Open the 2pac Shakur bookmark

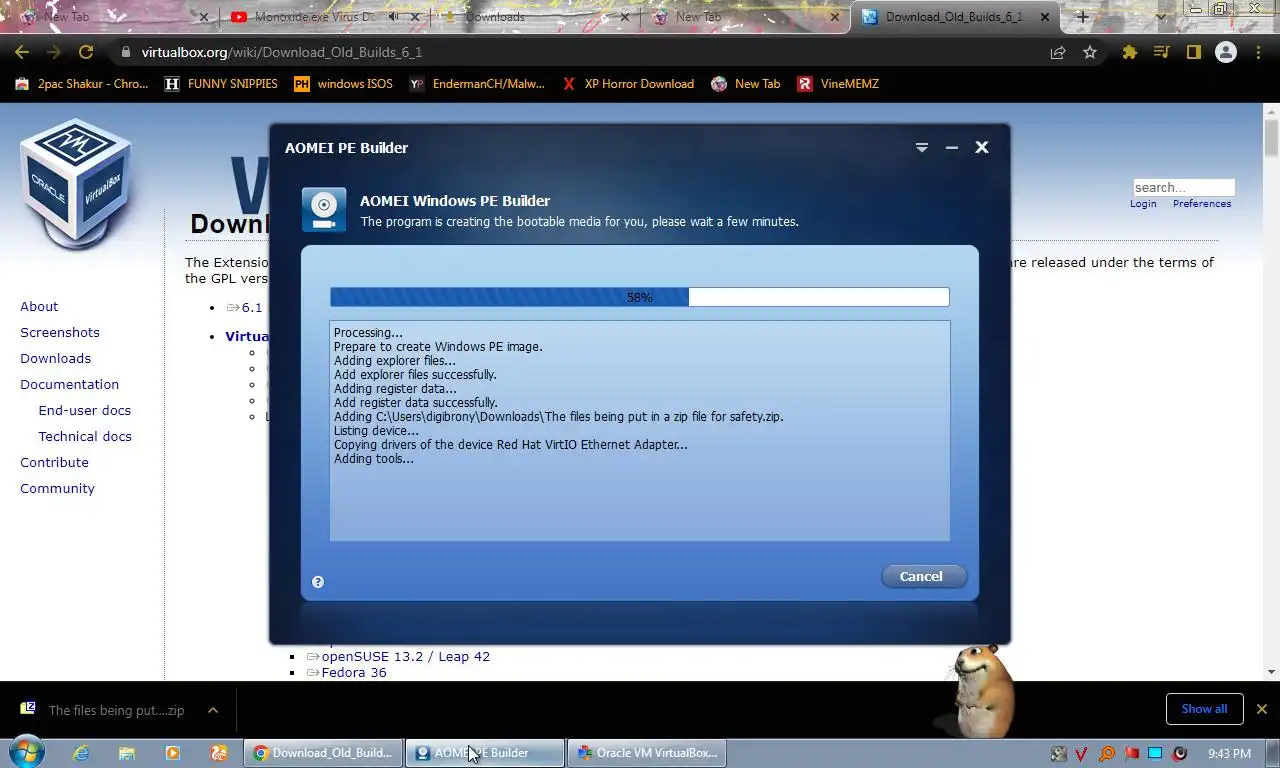(x=81, y=84)
